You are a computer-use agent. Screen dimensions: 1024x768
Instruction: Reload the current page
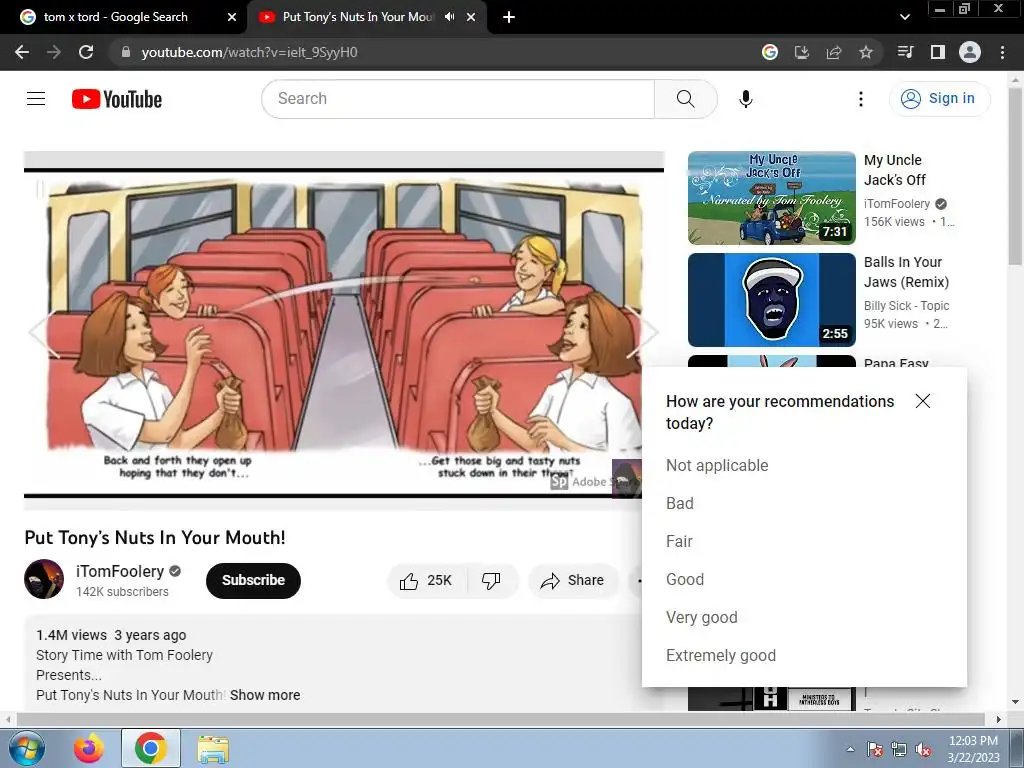(86, 52)
